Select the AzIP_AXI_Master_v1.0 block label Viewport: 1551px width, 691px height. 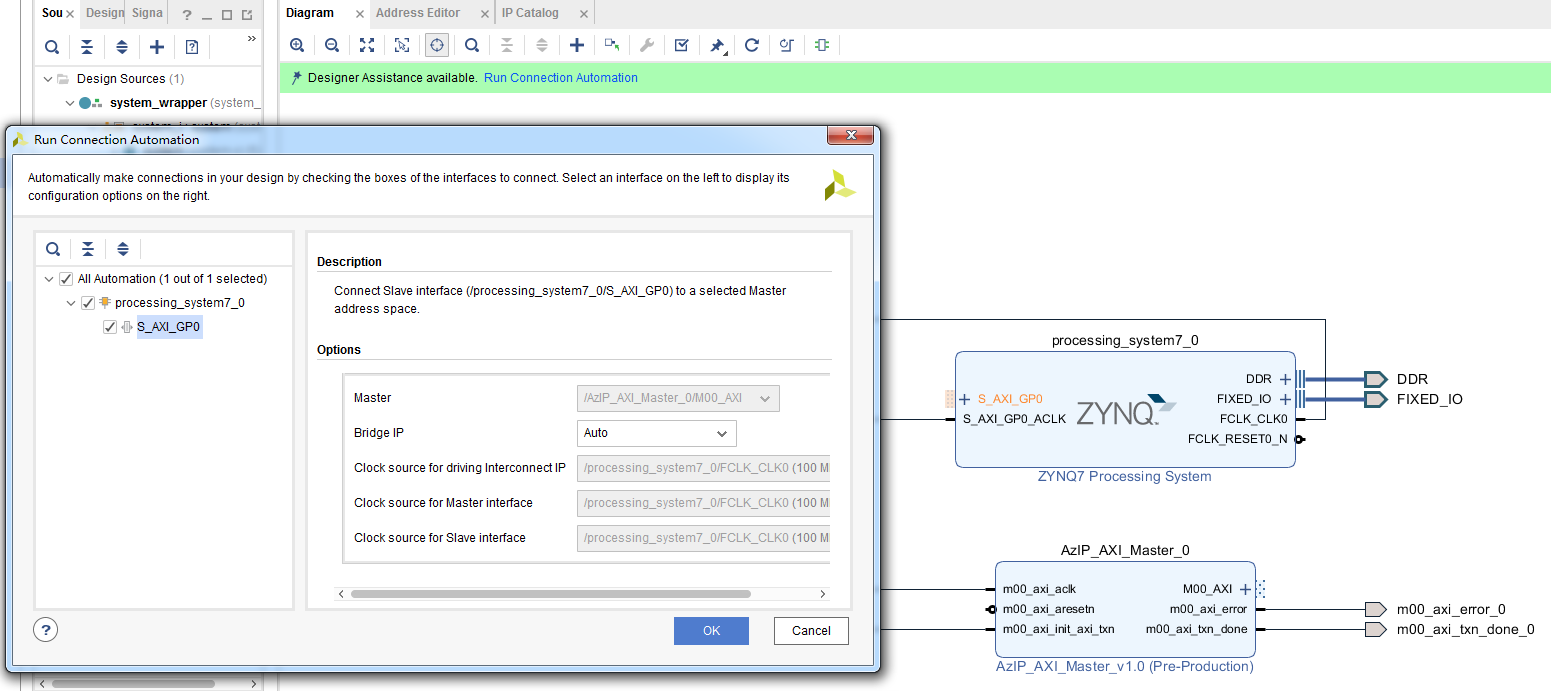pyautogui.click(x=1124, y=666)
